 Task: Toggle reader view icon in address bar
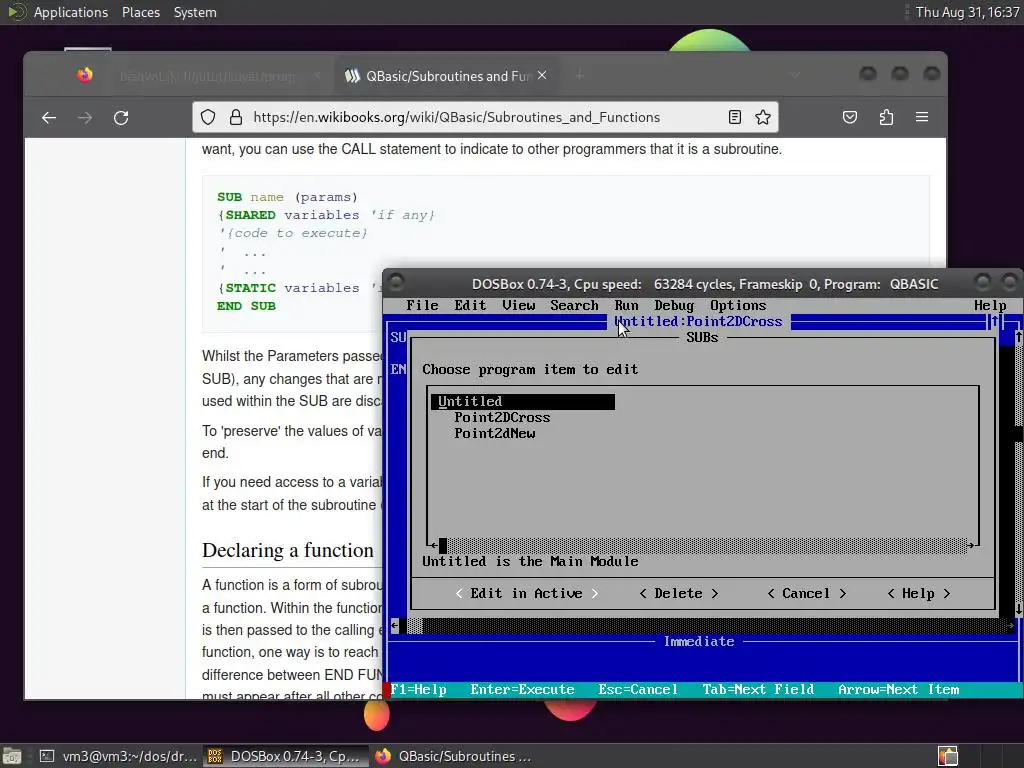735,118
